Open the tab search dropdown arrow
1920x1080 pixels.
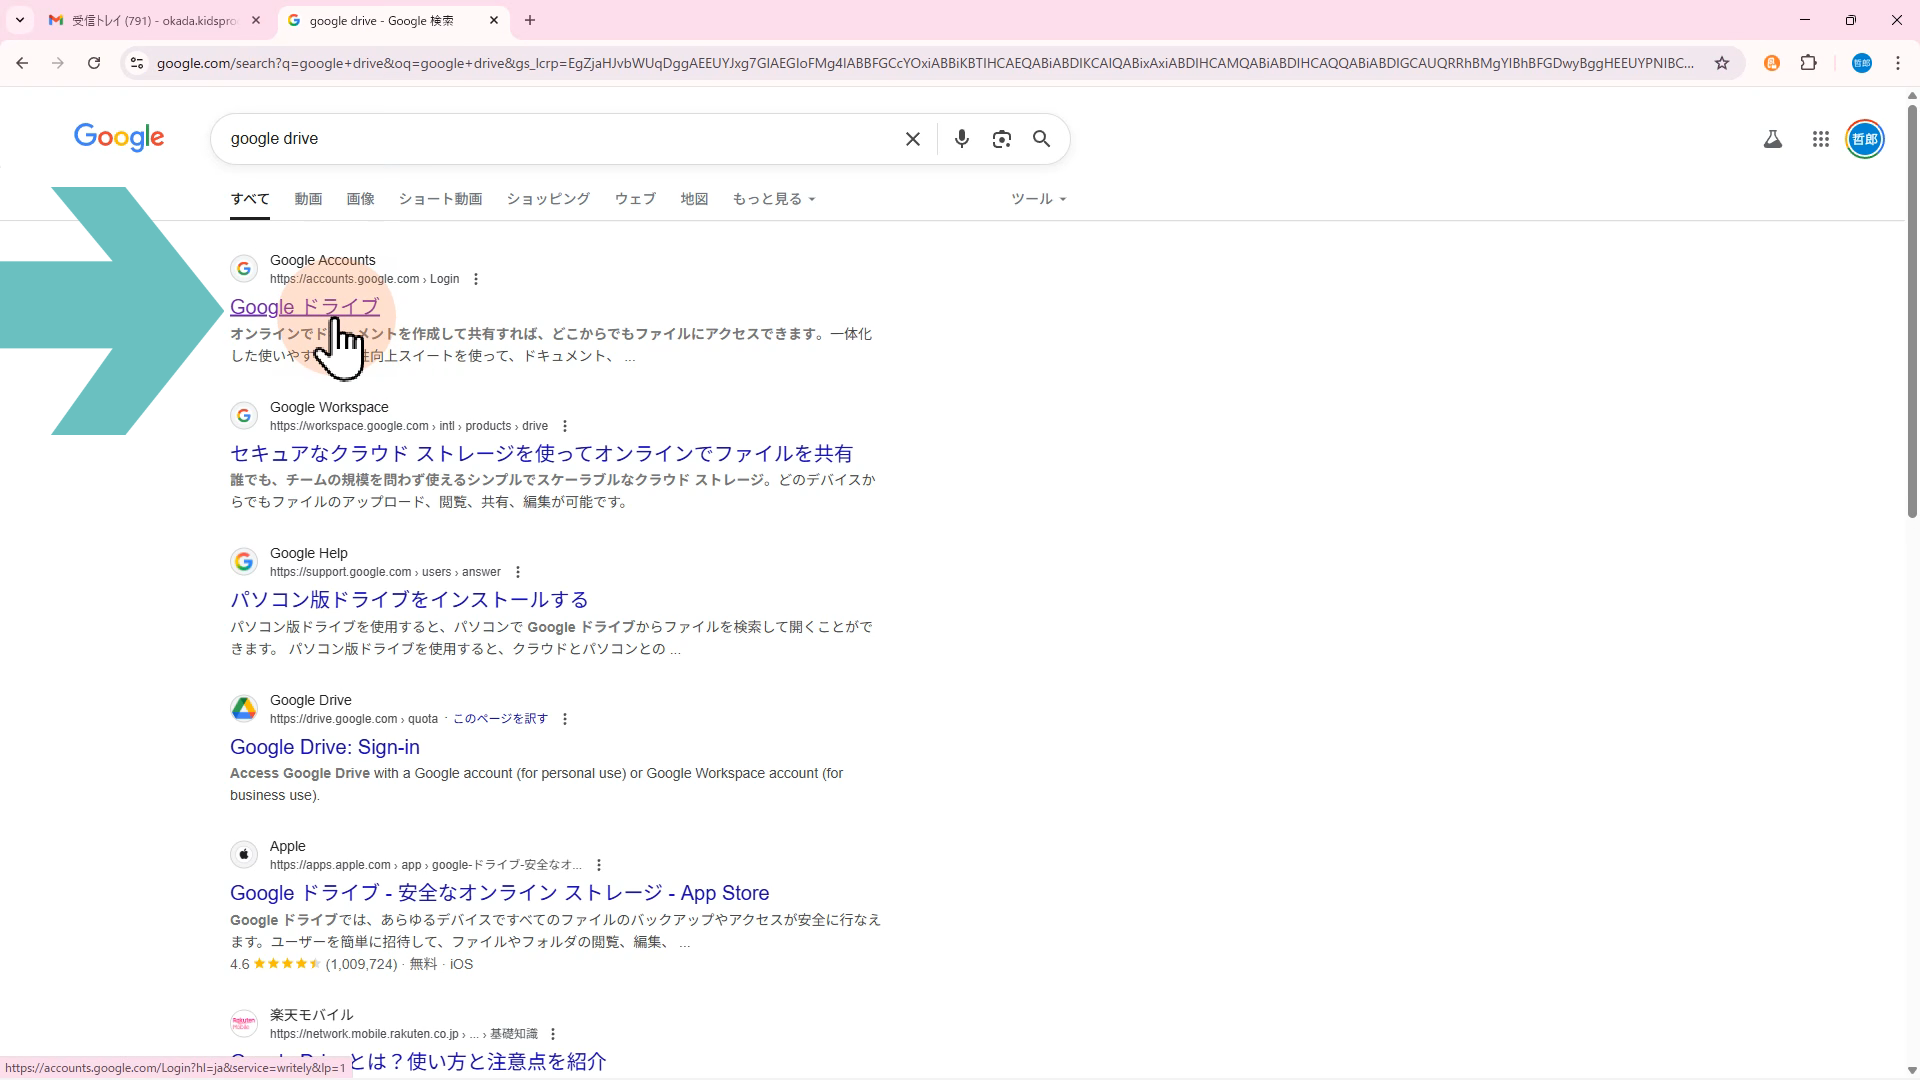click(x=19, y=20)
